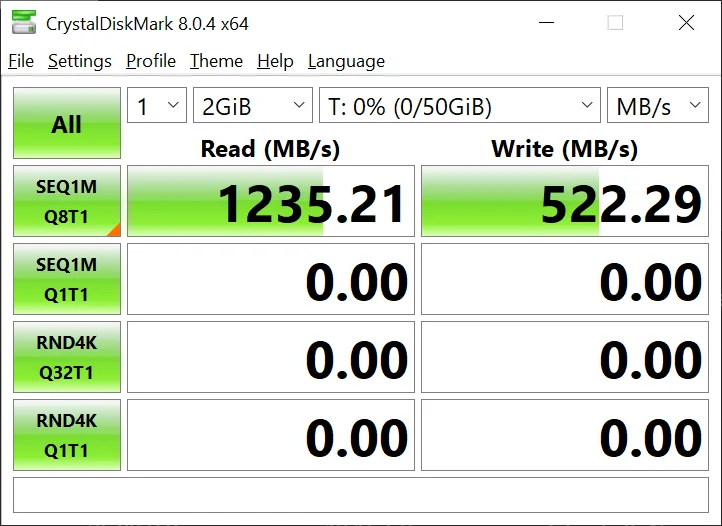This screenshot has height=526, width=722.
Task: Click the SEQ1M Q8T1 read value 1235.21
Action: (x=271, y=201)
